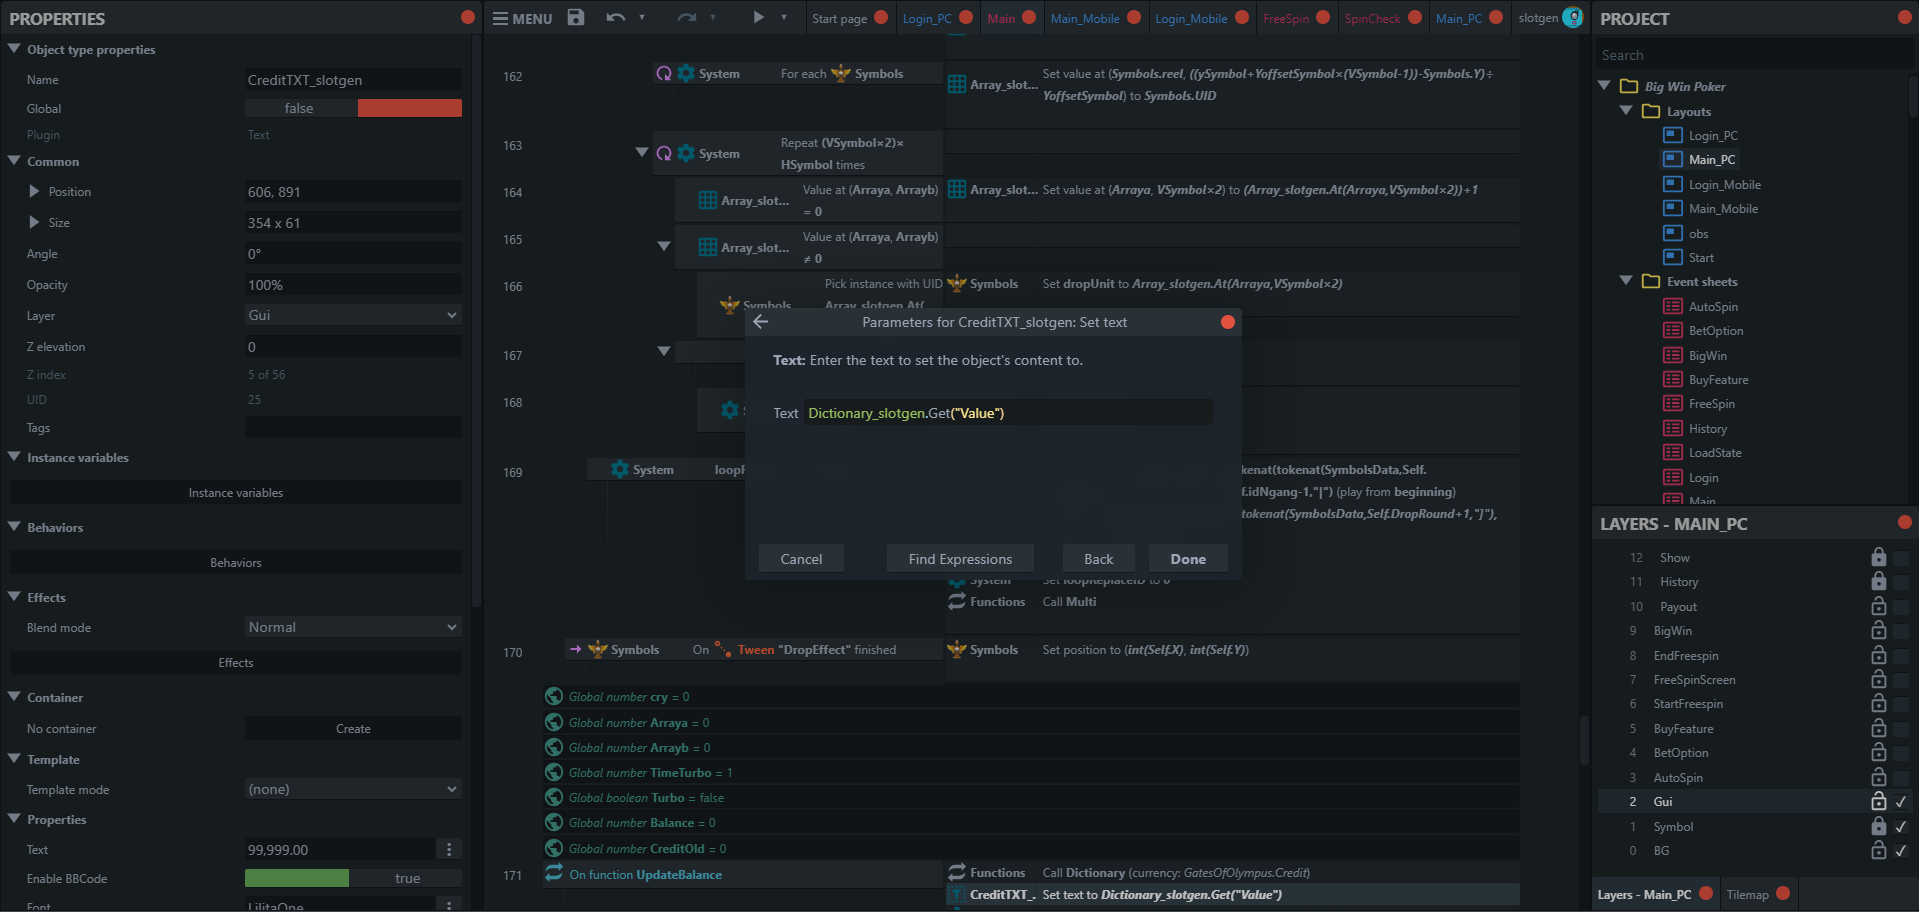
Task: Go back using the dialog's arrow icon
Action: 761,322
